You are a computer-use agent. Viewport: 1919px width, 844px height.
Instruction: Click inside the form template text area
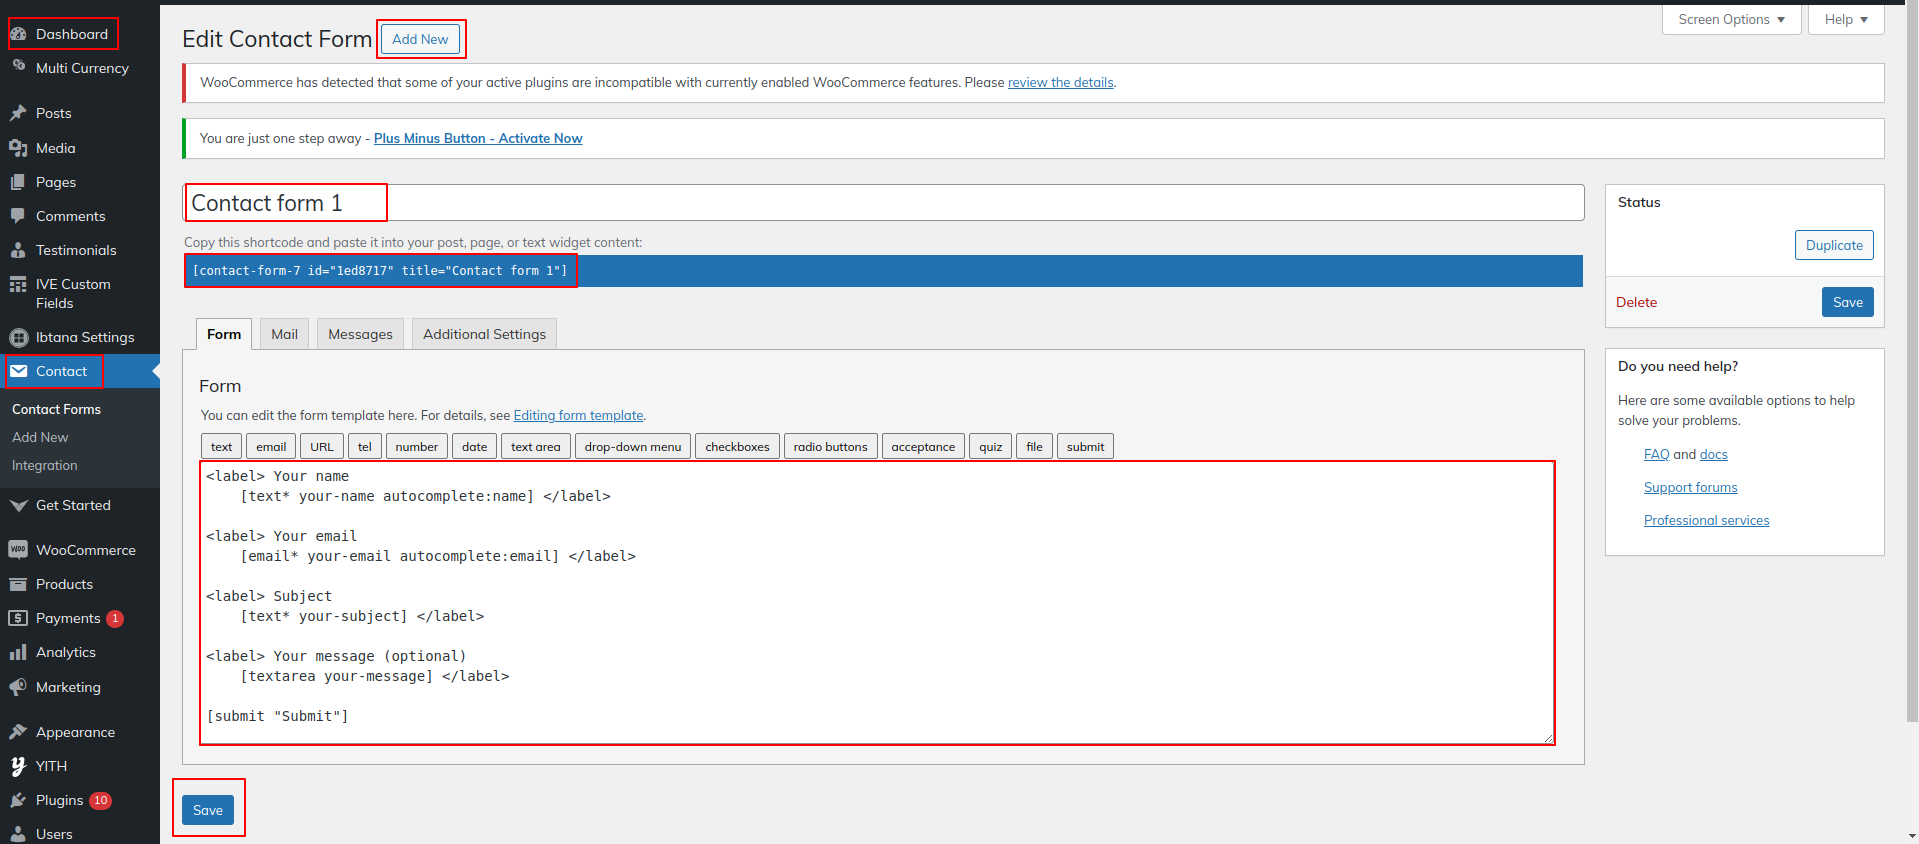(876, 602)
